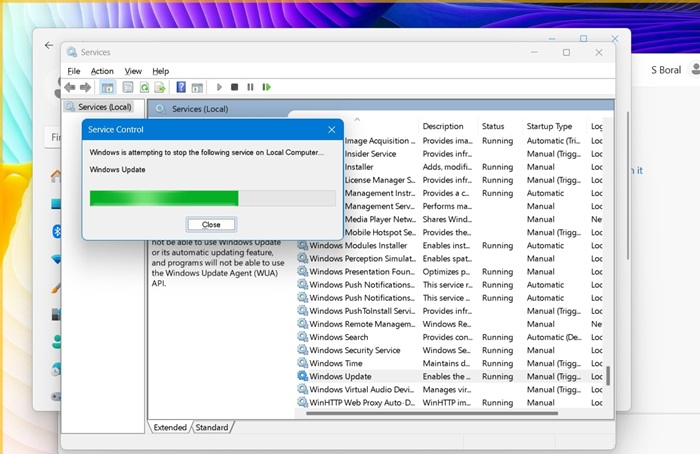The width and height of the screenshot is (700, 454).
Task: Click gear icon of Windows Security Service
Action: pyautogui.click(x=303, y=350)
